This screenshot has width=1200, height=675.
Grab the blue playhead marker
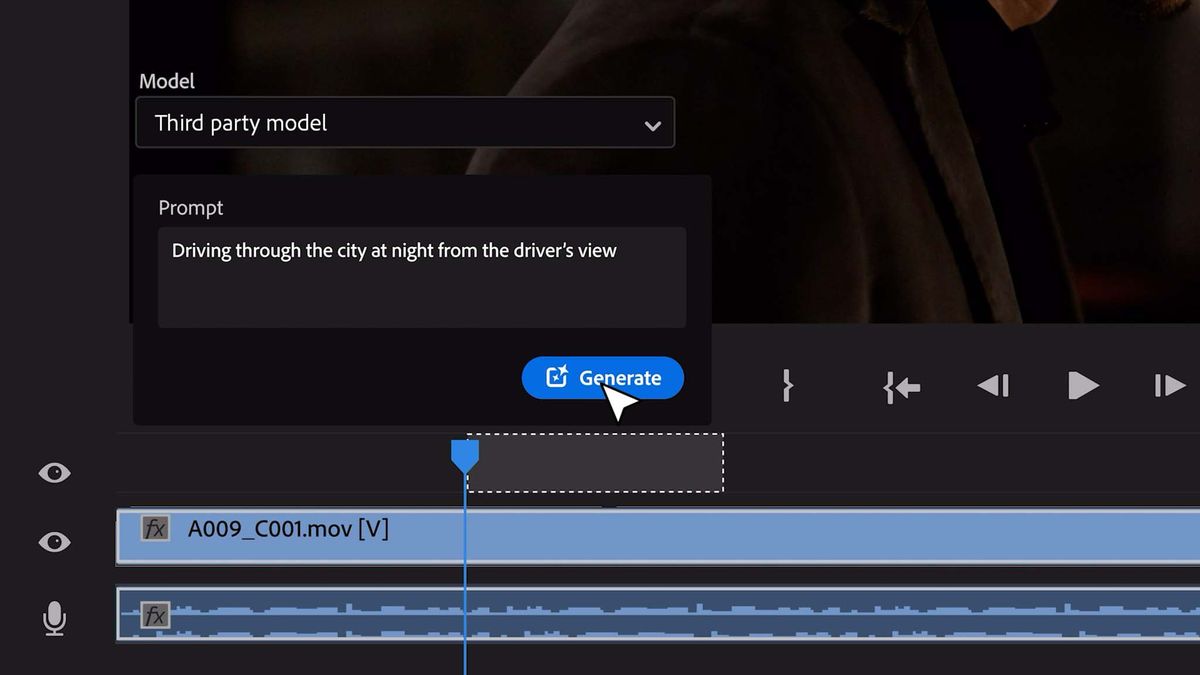pyautogui.click(x=466, y=455)
